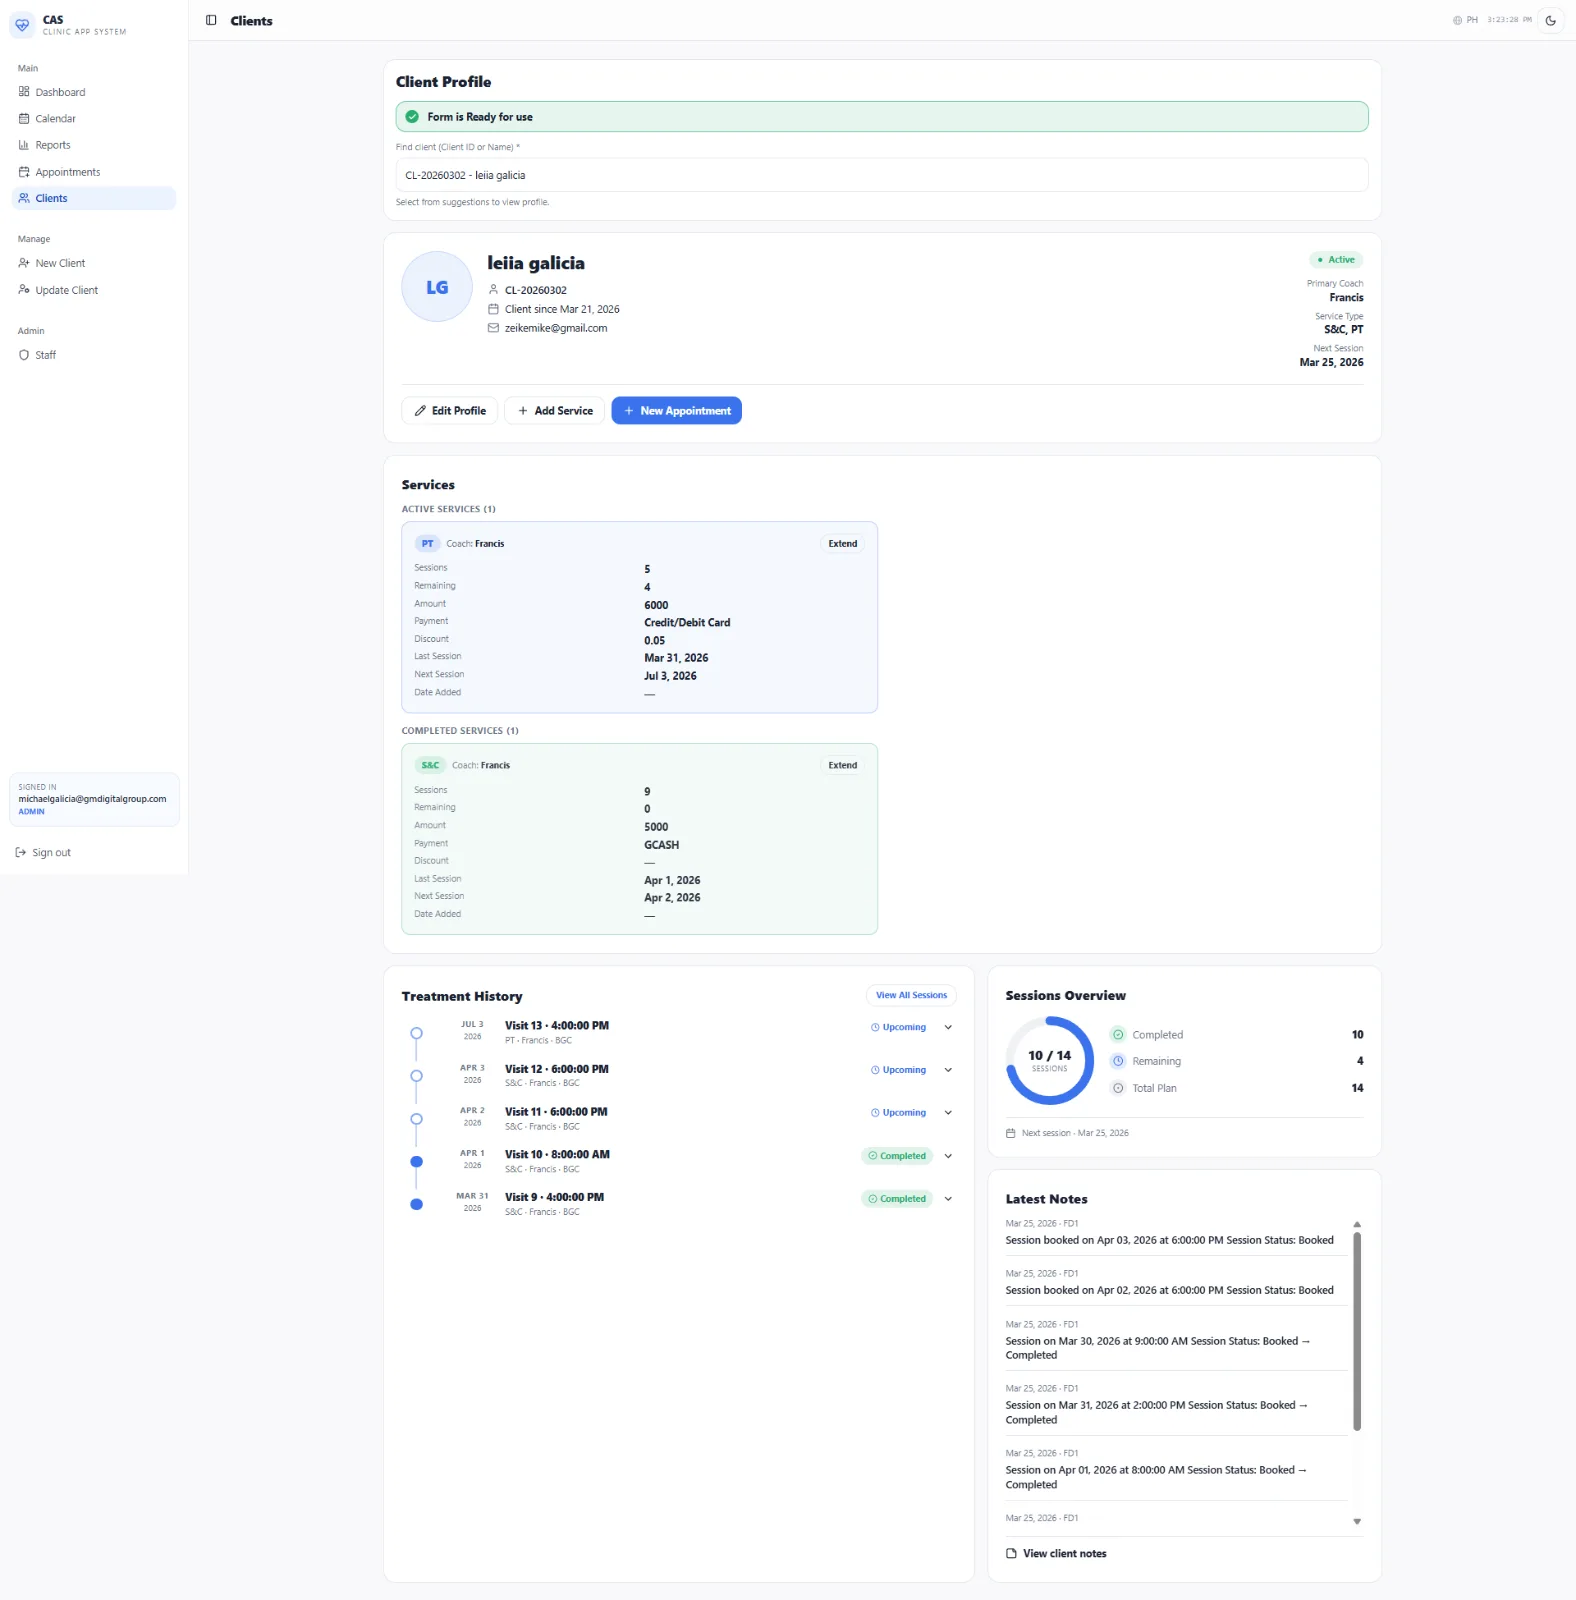Click Client since Mar 21, 2026 text
The width and height of the screenshot is (1576, 1600).
pyautogui.click(x=562, y=309)
